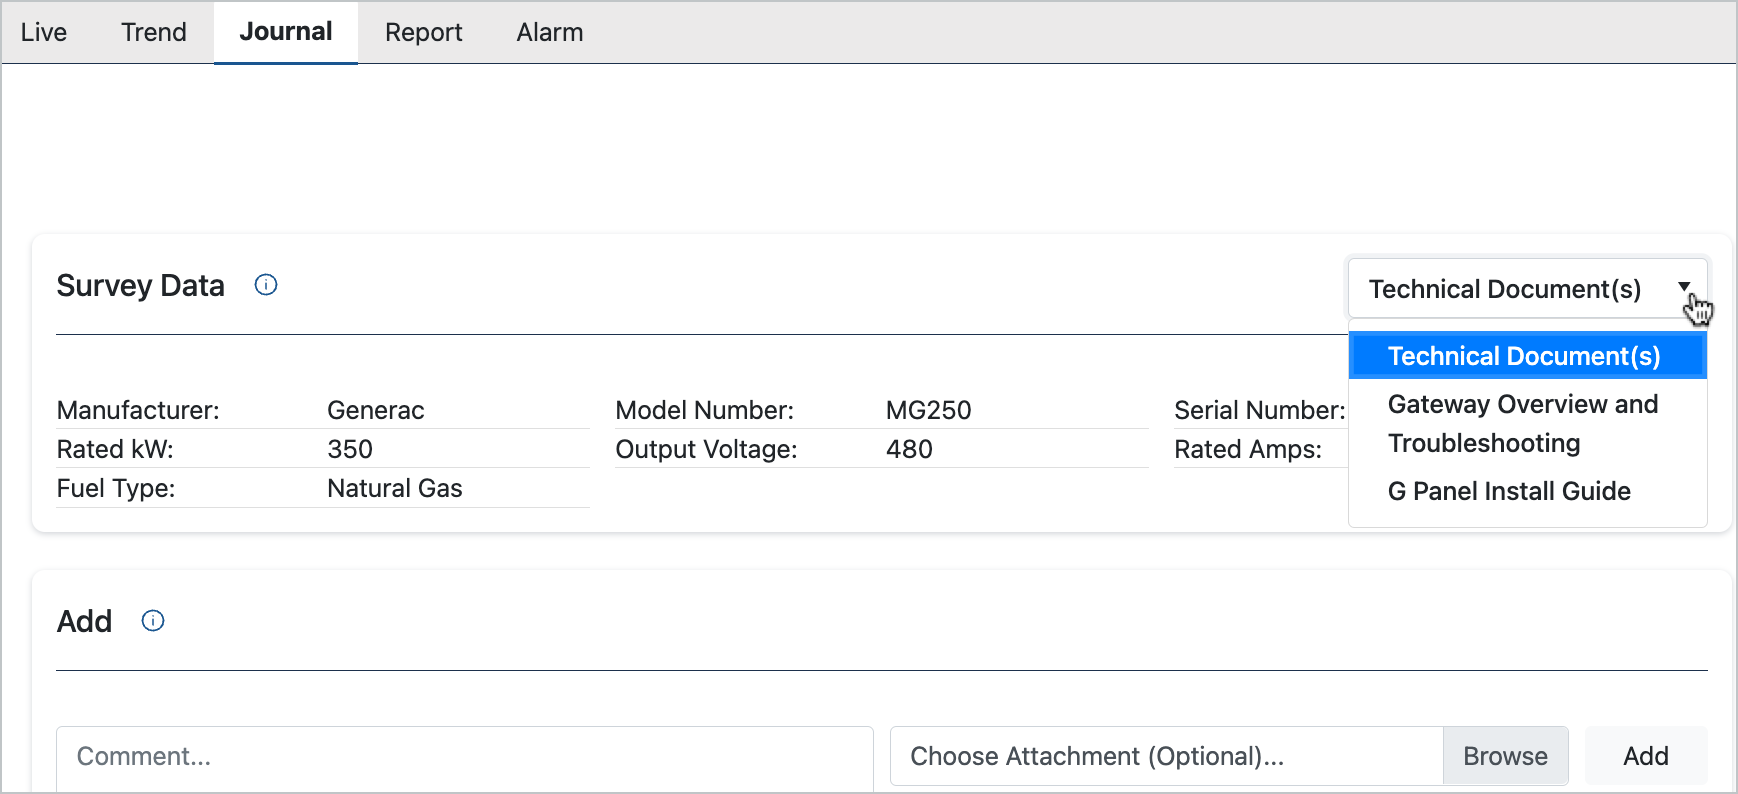Focus the Comment input field
1738x794 pixels.
(x=464, y=756)
